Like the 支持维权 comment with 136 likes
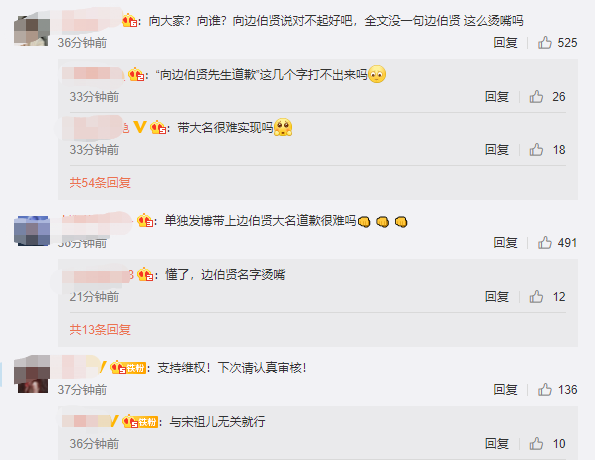 tap(545, 389)
